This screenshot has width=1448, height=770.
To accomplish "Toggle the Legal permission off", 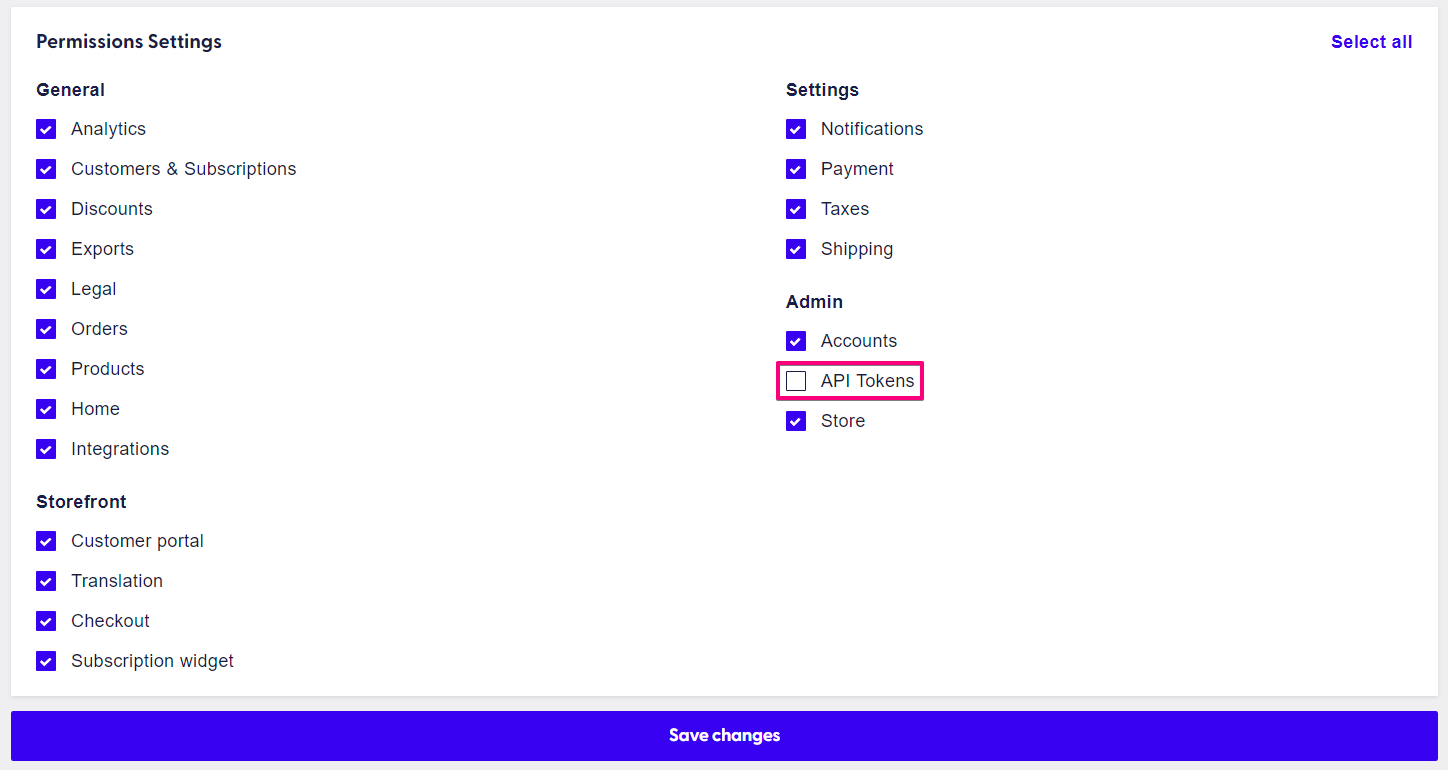I will [46, 288].
